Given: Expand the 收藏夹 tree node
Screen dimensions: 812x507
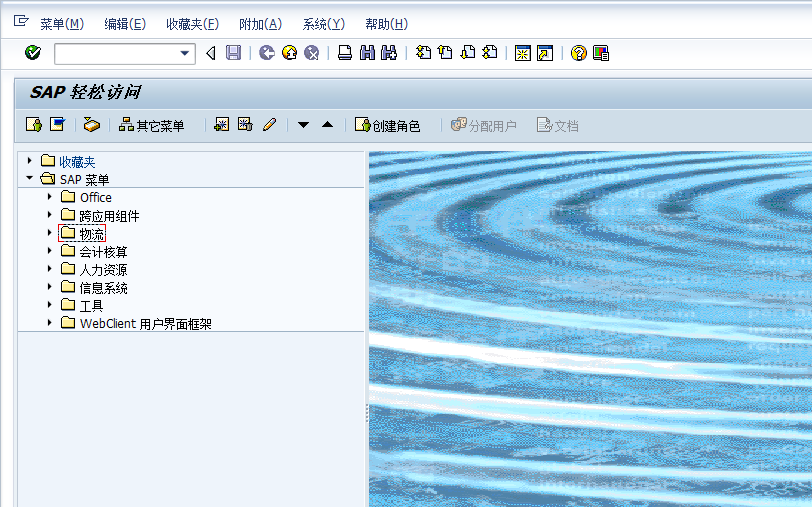Looking at the screenshot, I should [30, 161].
